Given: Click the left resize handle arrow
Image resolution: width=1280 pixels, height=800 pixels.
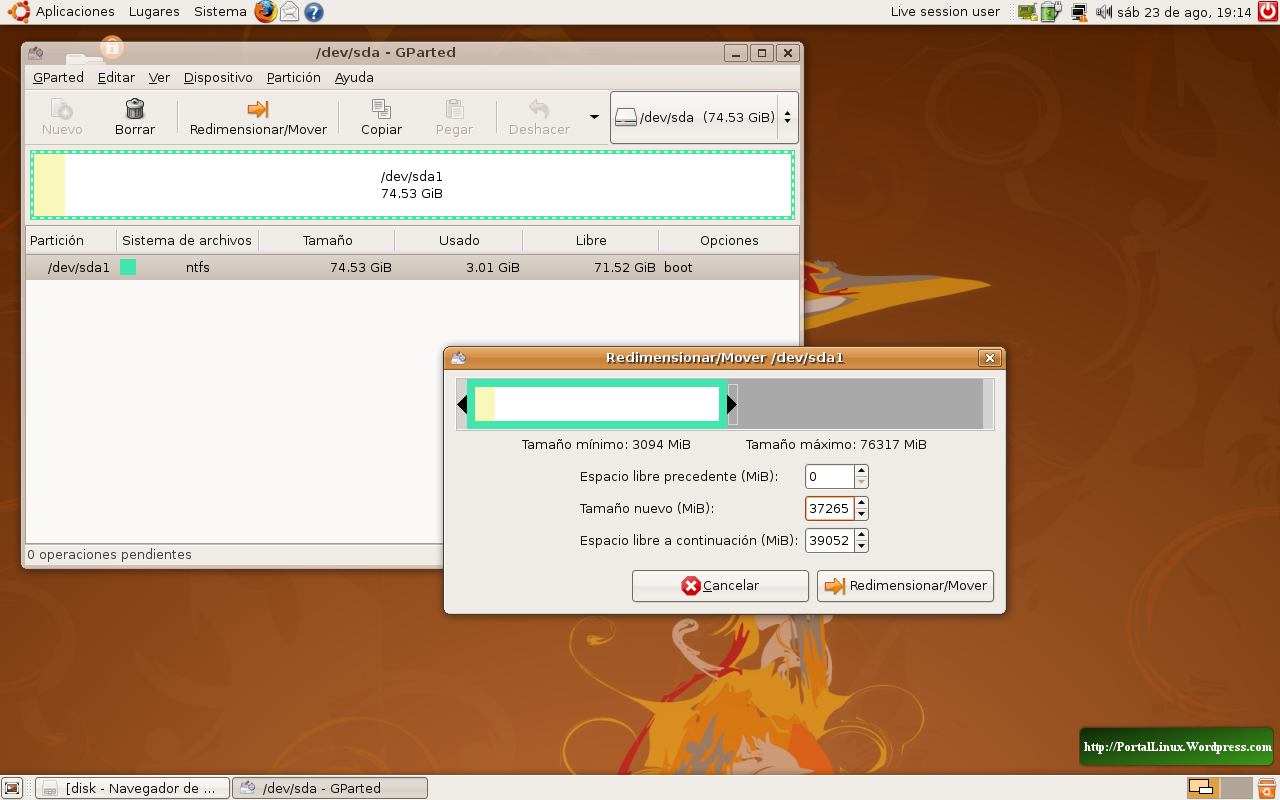Looking at the screenshot, I should click(462, 404).
